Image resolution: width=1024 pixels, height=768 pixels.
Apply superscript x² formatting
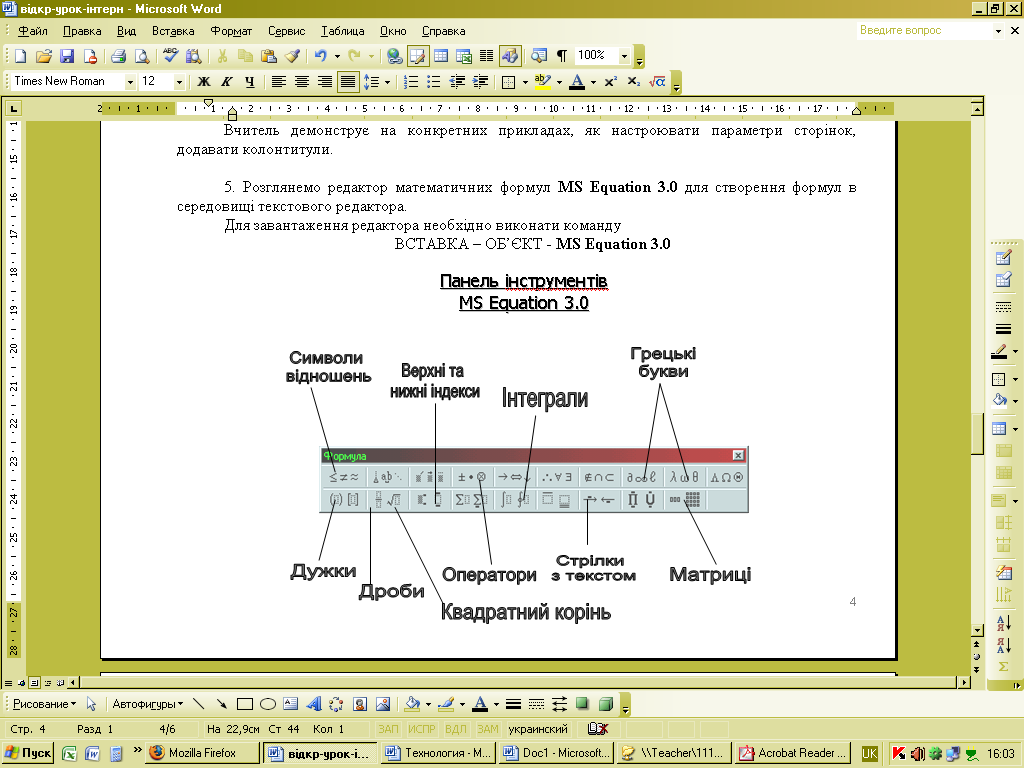pyautogui.click(x=610, y=82)
